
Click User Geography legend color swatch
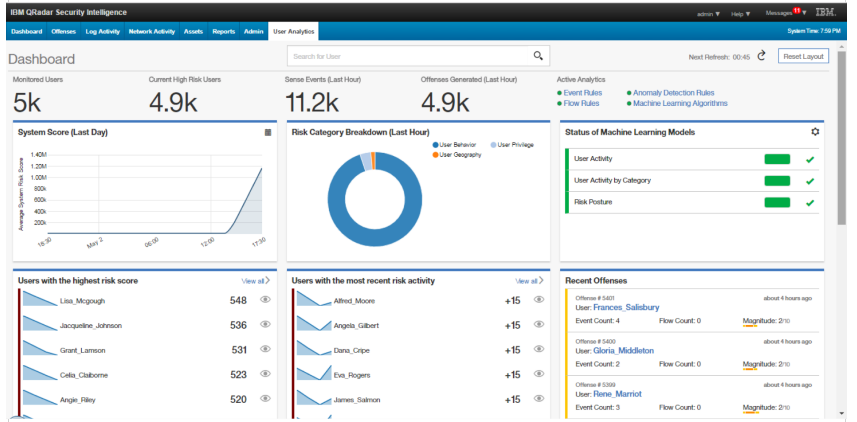[435, 155]
